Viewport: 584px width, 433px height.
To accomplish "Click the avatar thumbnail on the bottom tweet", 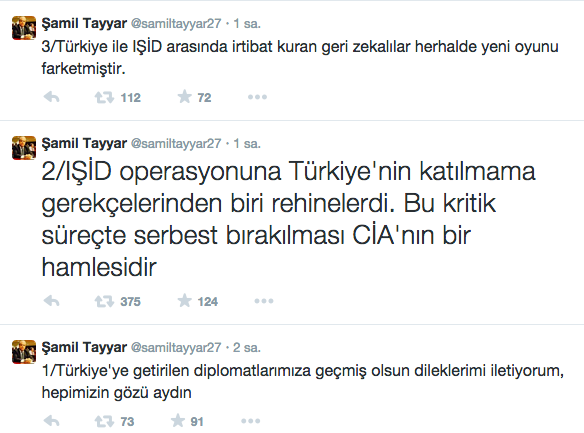I will [x=24, y=352].
